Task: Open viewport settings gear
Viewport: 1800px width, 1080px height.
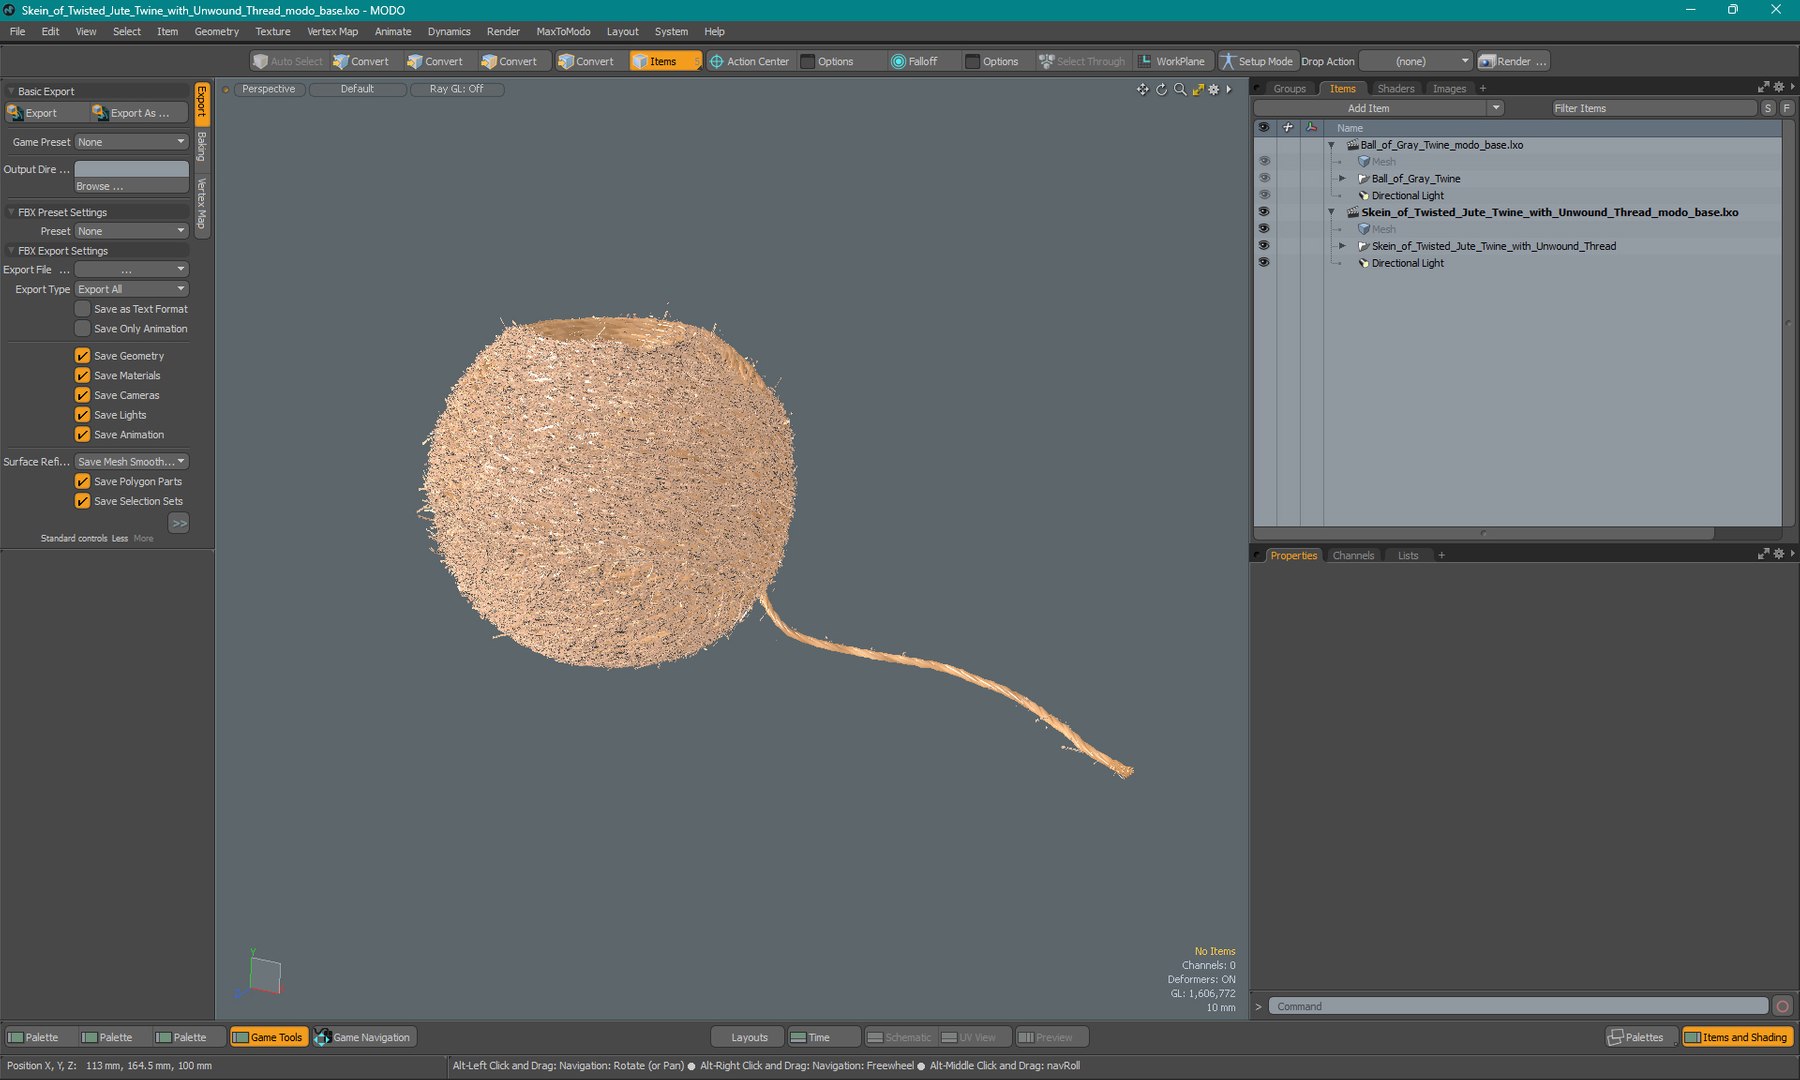Action: pyautogui.click(x=1214, y=89)
